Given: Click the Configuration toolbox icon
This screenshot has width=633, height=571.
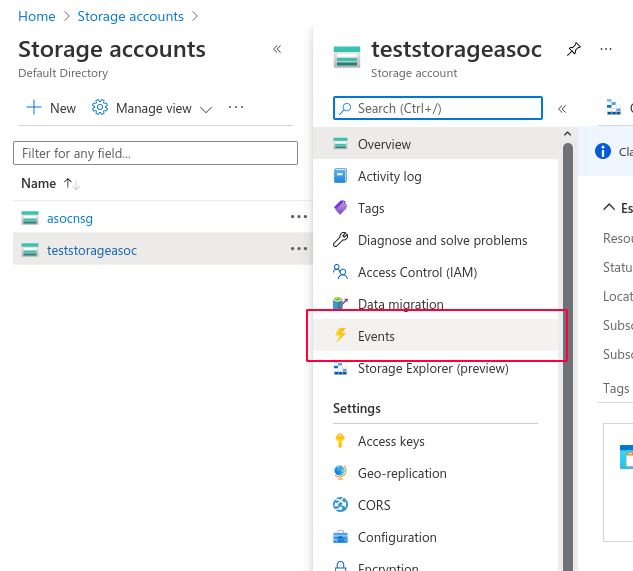Looking at the screenshot, I should click(x=340, y=537).
